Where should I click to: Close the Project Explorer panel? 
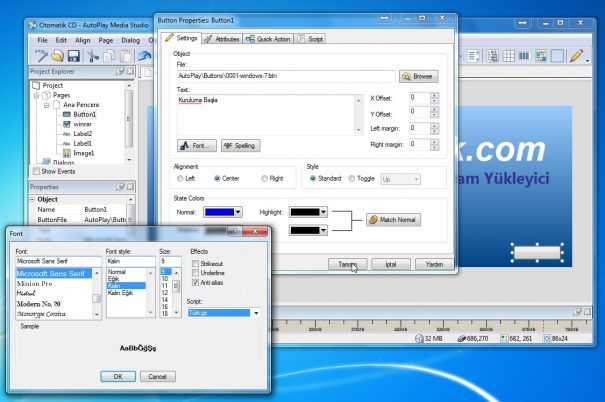[130, 71]
